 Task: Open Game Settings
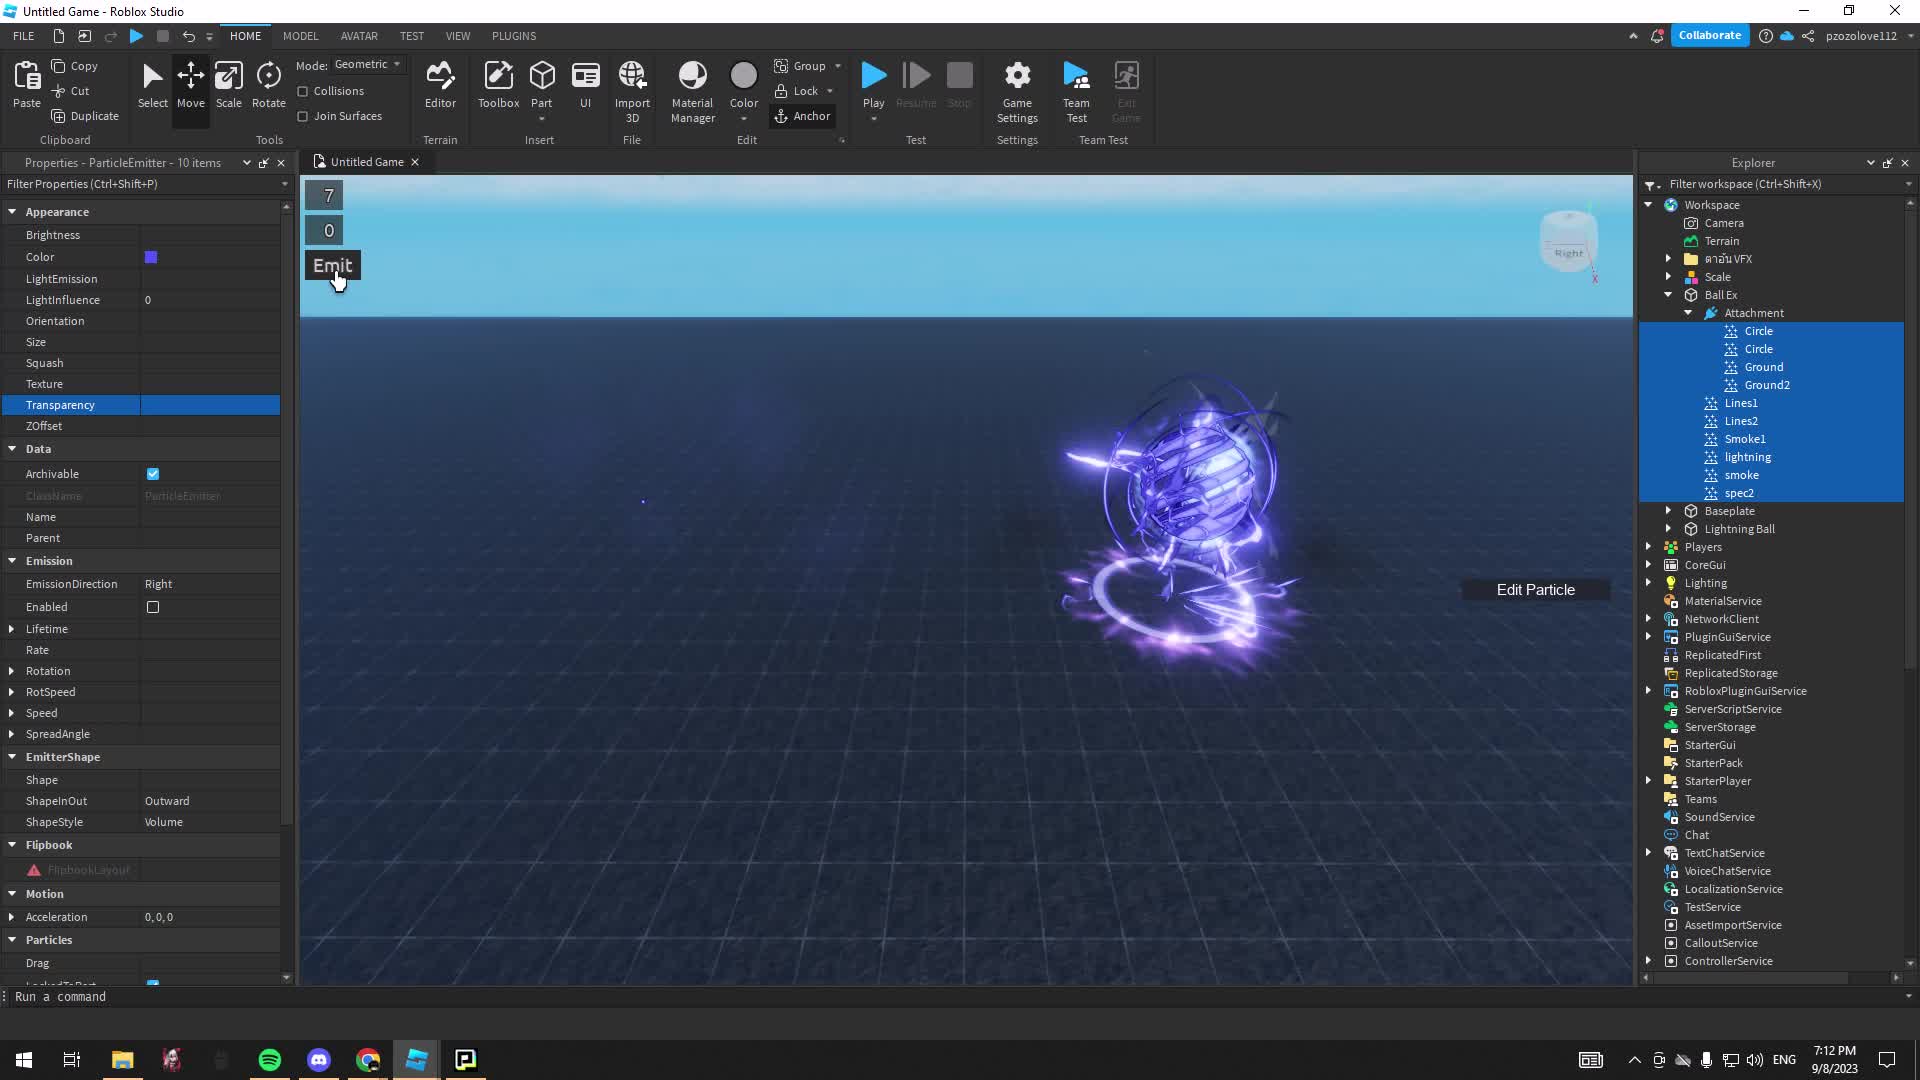tap(1017, 90)
